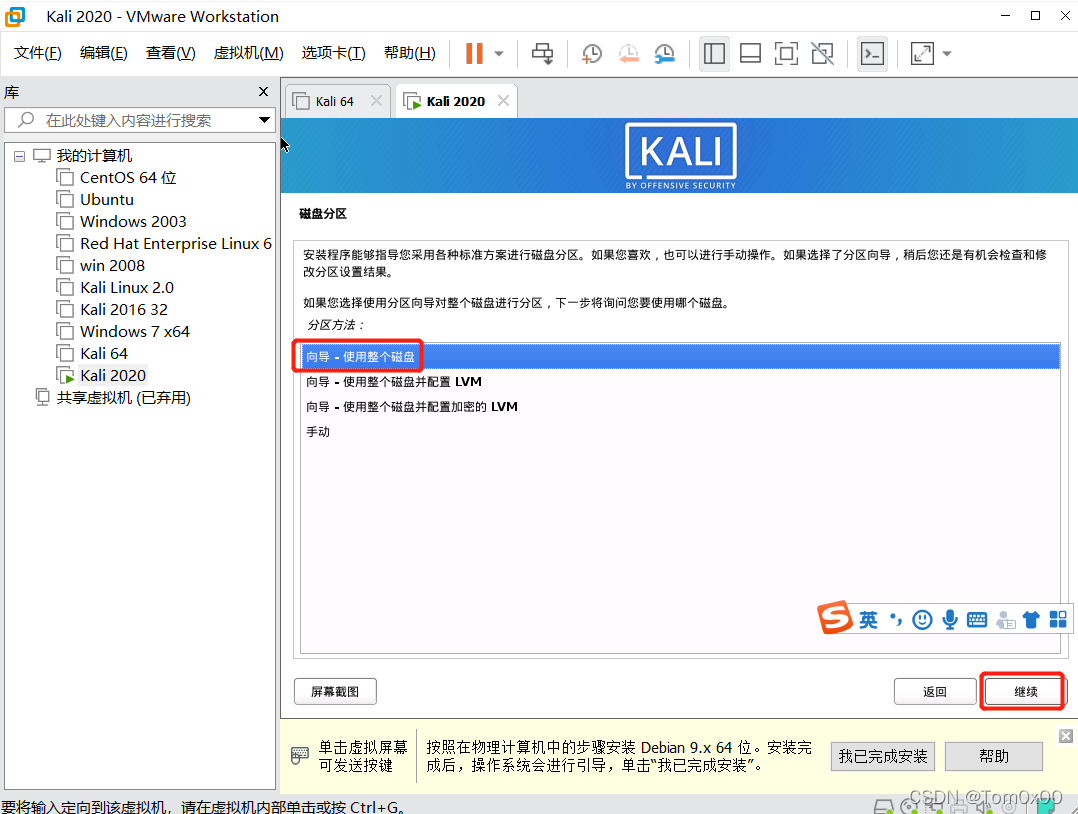Image resolution: width=1078 pixels, height=814 pixels.
Task: Click the 帮助 button in the hint bar
Action: pos(994,756)
